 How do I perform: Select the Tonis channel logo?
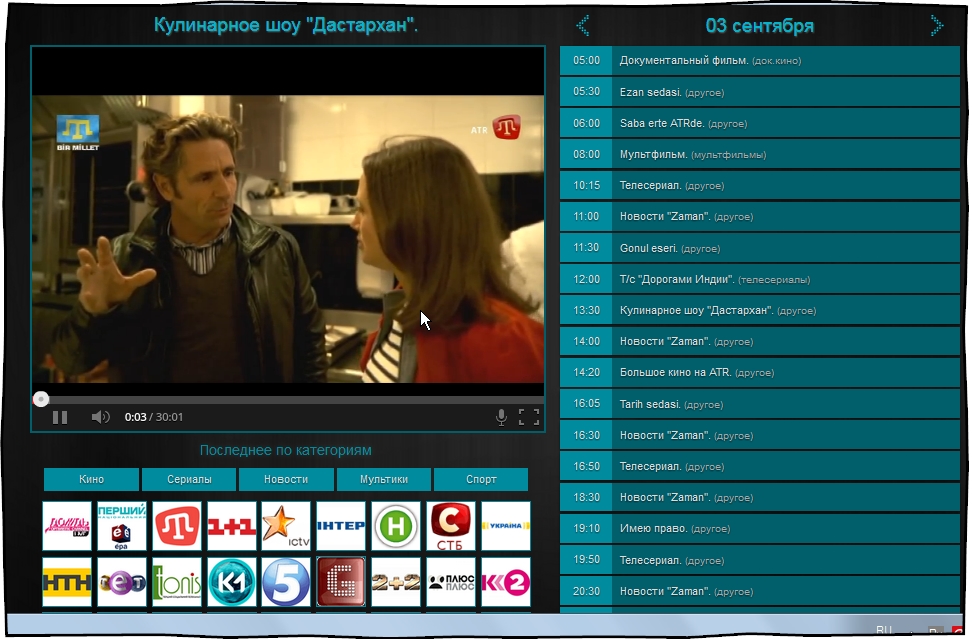(x=177, y=582)
